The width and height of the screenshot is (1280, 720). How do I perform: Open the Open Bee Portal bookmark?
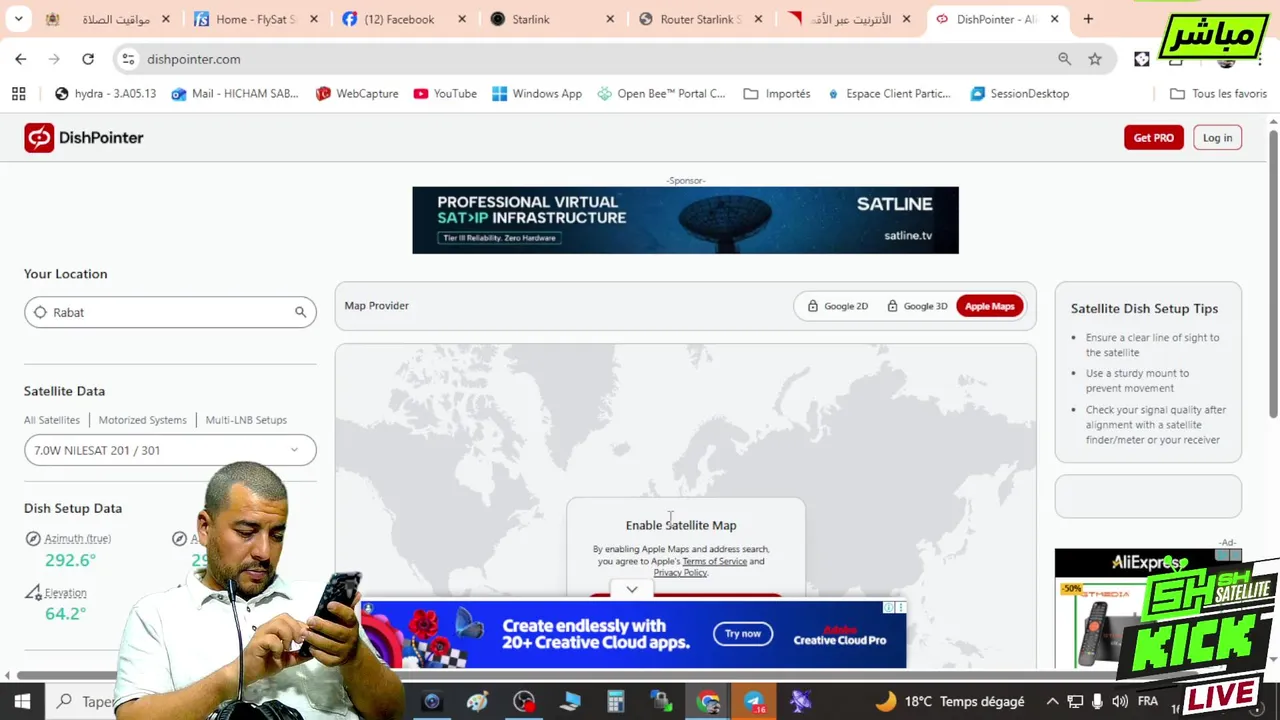click(x=661, y=93)
